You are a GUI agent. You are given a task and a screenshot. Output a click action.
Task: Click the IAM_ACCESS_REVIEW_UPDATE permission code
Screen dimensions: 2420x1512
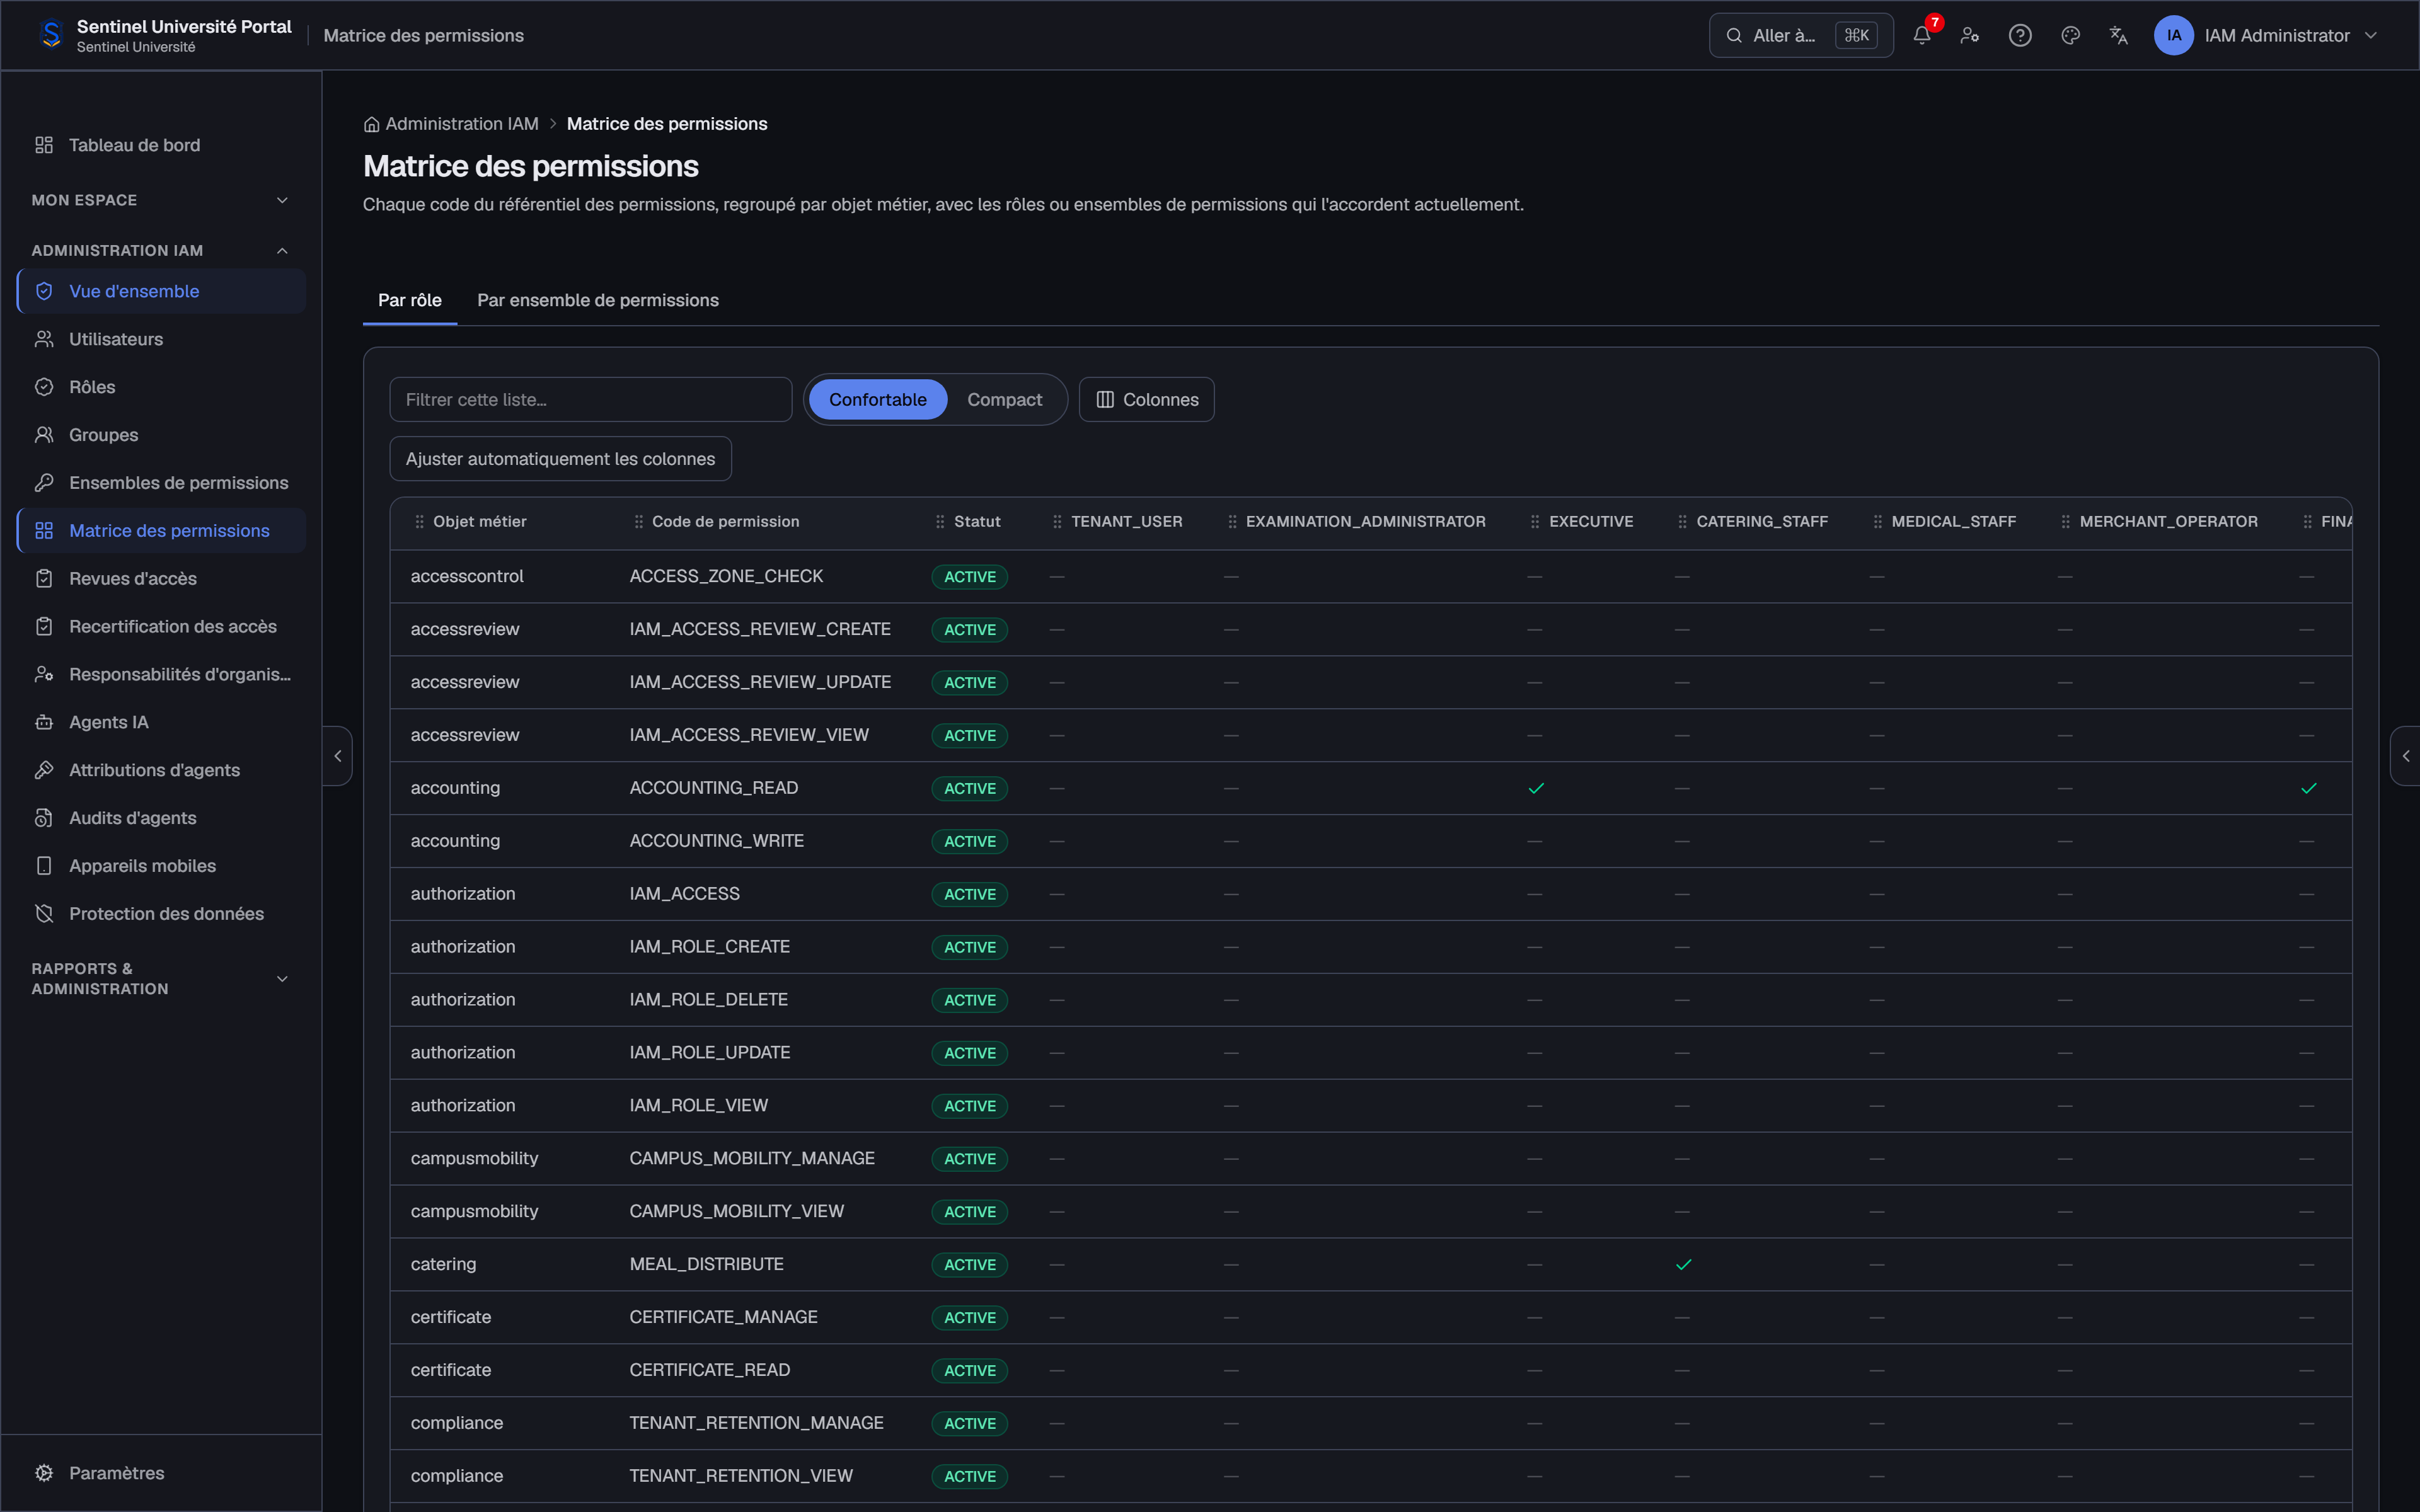pyautogui.click(x=760, y=682)
